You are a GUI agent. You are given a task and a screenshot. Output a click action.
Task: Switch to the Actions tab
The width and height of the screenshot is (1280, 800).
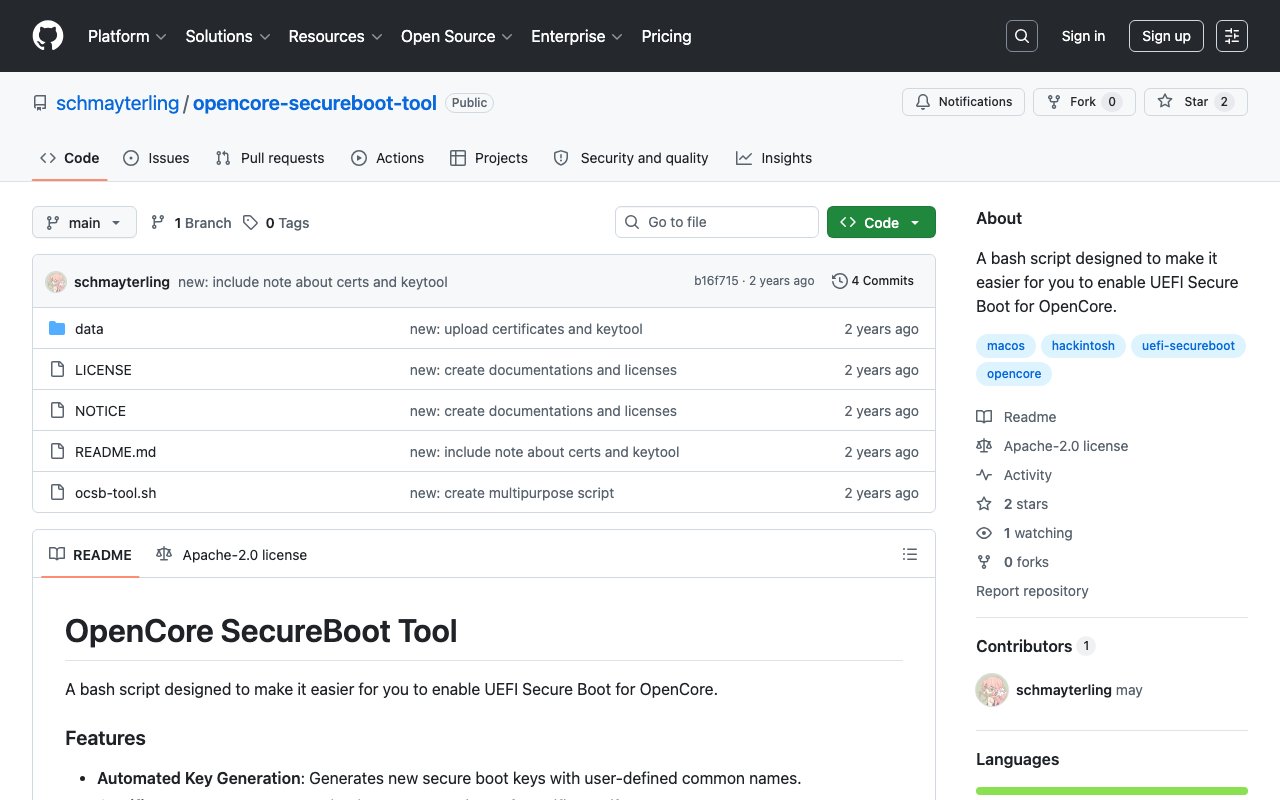(x=387, y=158)
